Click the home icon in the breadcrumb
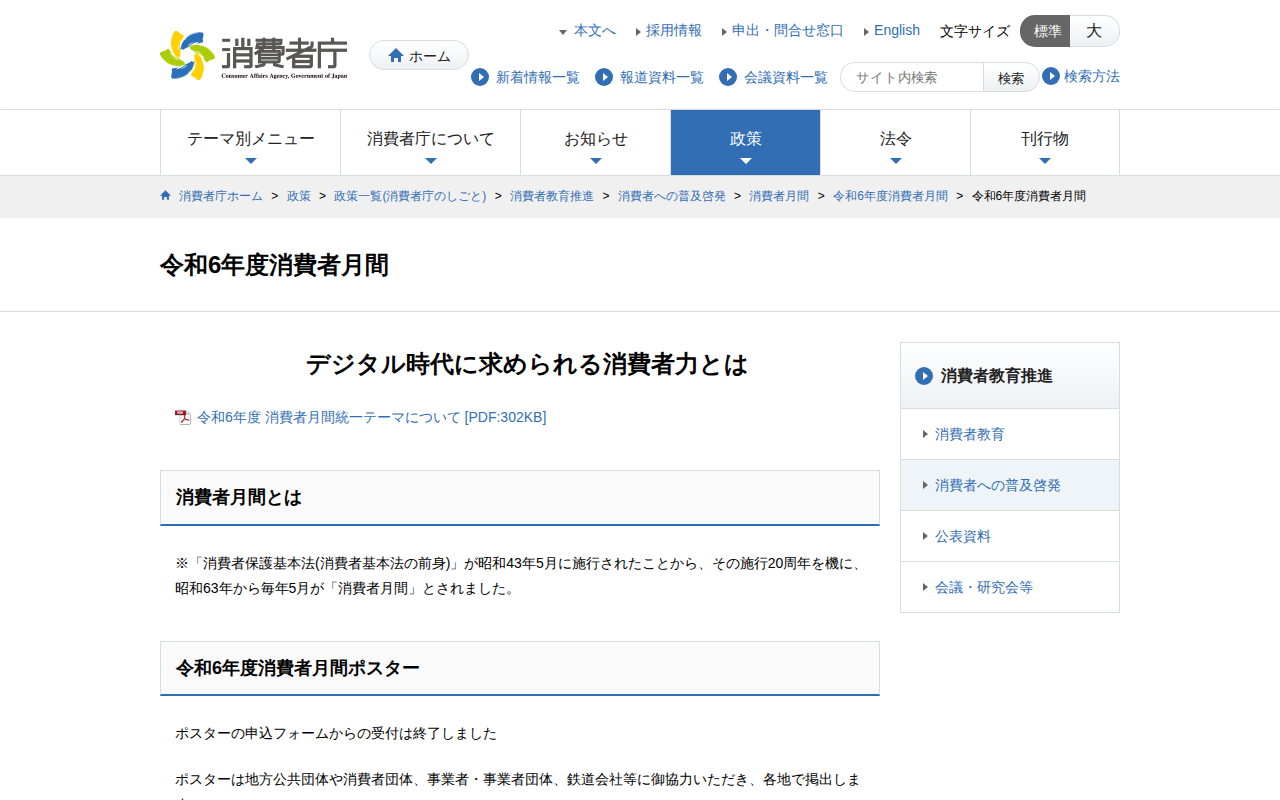Viewport: 1280px width, 800px height. [166, 195]
